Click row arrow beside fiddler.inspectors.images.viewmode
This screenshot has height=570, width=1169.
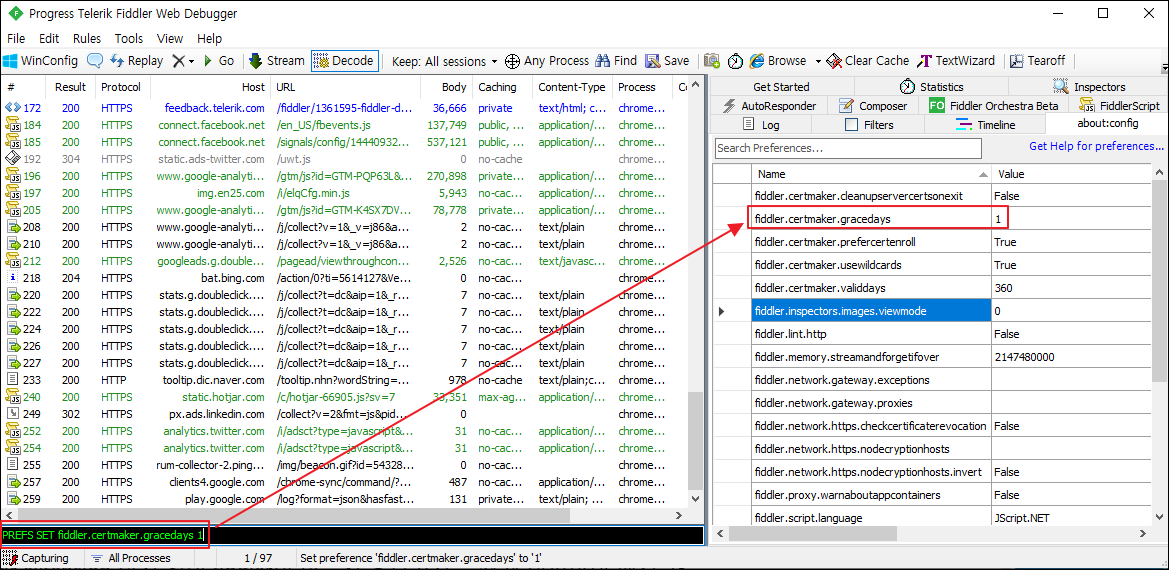(x=721, y=311)
